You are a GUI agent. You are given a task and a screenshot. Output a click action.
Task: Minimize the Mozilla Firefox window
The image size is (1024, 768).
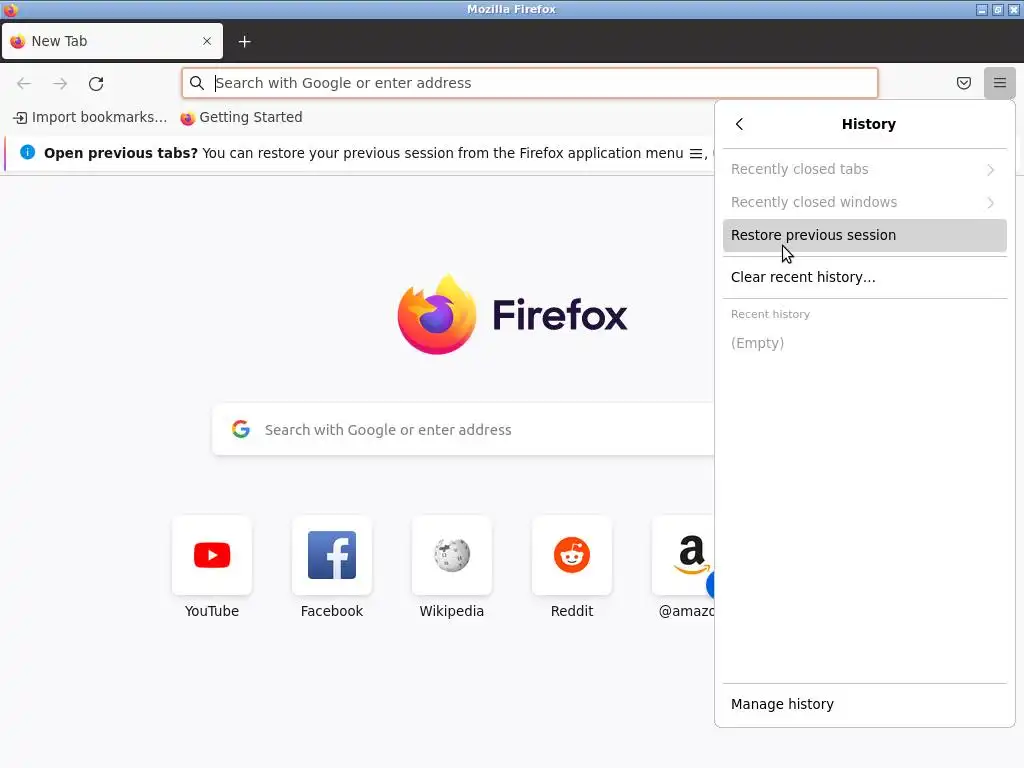coord(982,9)
